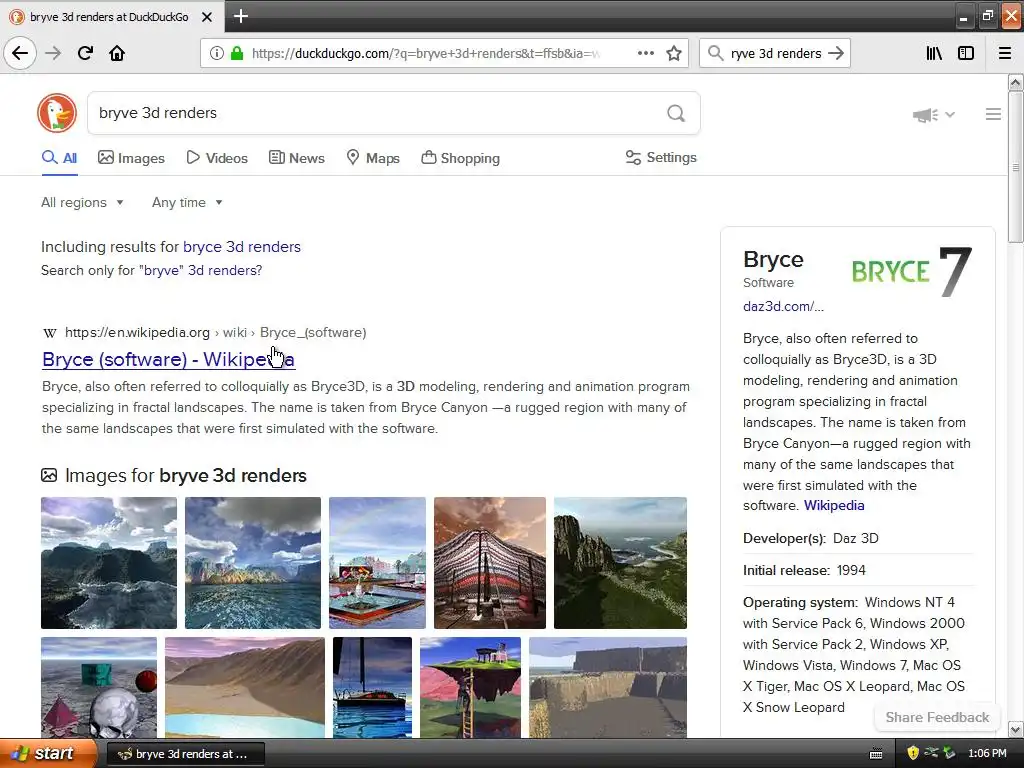Click the vertical scrollbar thumb

pos(1015,167)
